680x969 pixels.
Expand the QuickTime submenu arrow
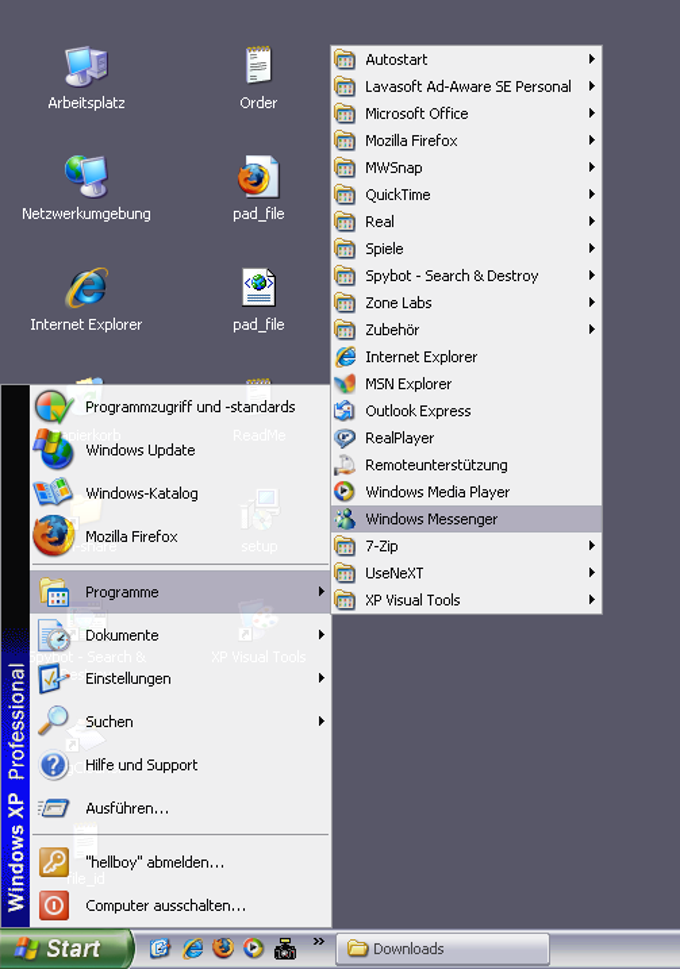pyautogui.click(x=592, y=194)
